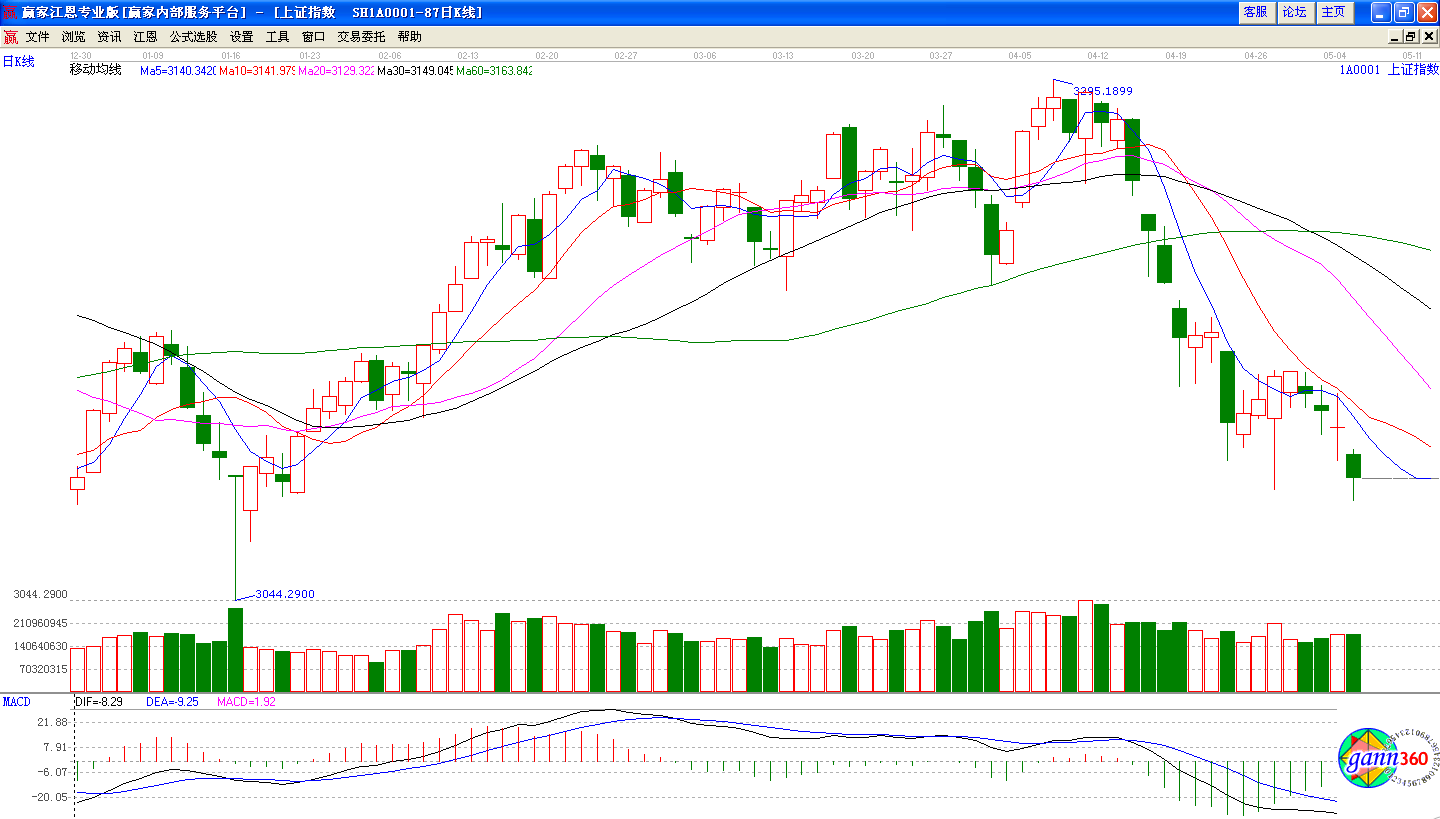Select the 05-04 date on the time axis
Screen dimensions: 1440x819
pyautogui.click(x=1335, y=56)
